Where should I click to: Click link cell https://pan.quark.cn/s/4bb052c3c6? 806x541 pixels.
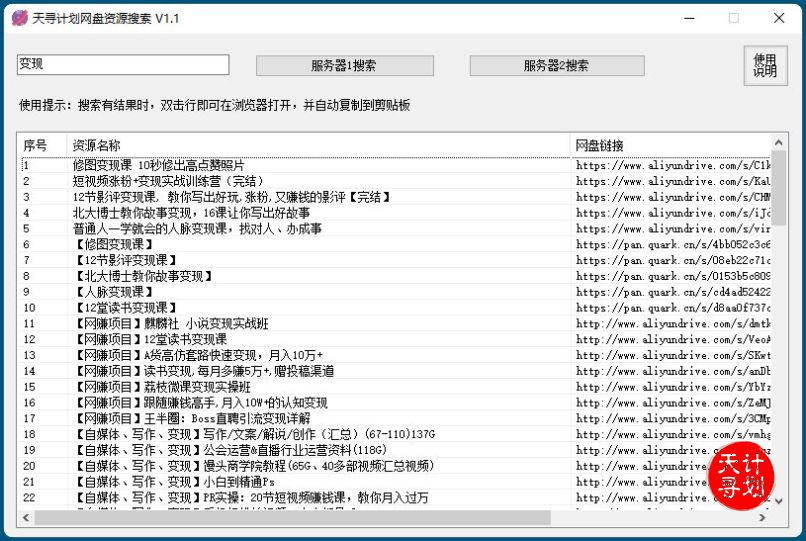coord(673,244)
